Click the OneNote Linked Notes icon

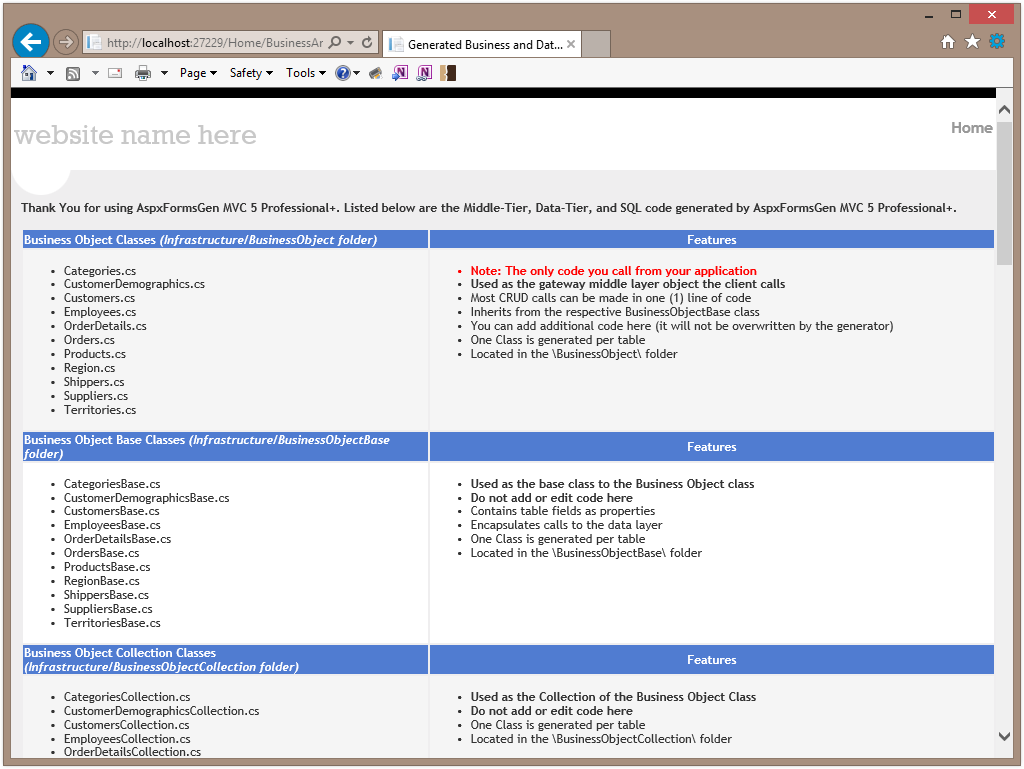point(424,73)
